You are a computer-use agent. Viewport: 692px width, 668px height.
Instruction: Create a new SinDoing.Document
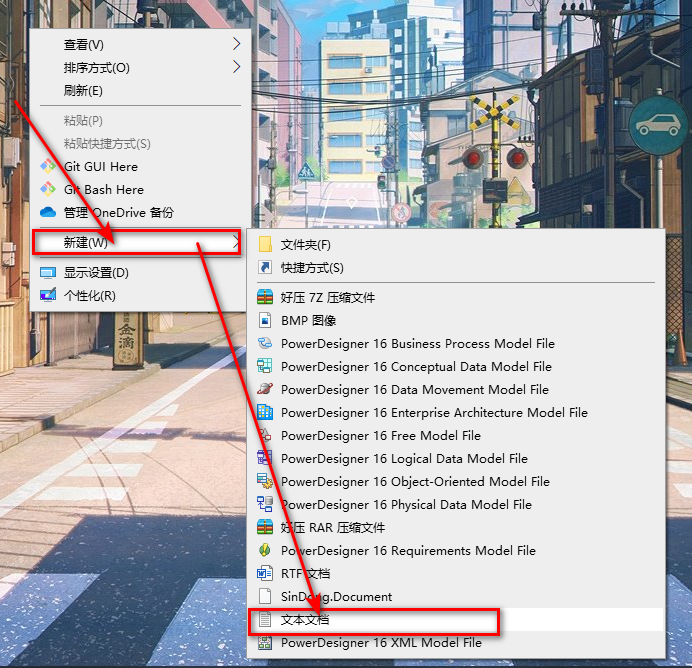[x=456, y=596]
